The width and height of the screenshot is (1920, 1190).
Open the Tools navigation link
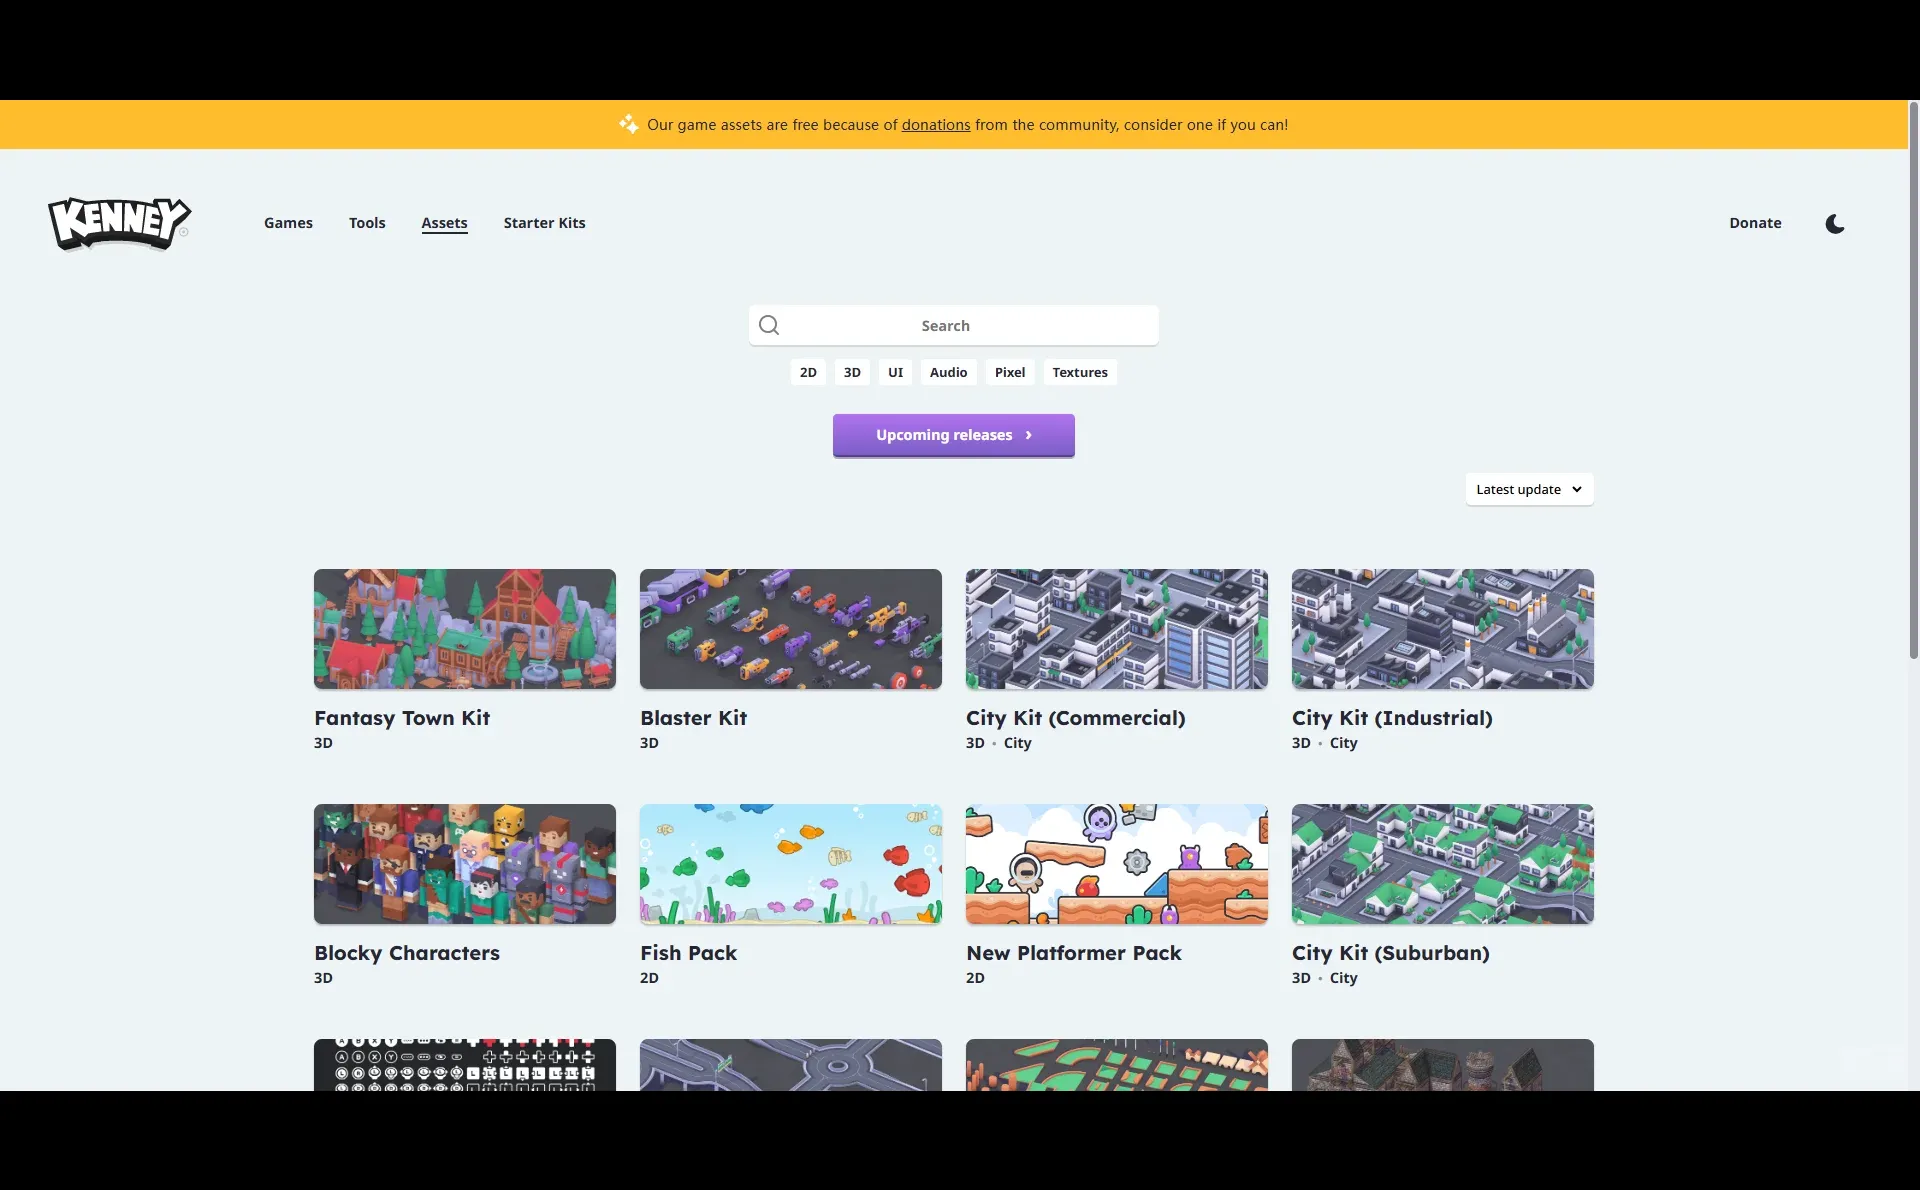click(367, 223)
